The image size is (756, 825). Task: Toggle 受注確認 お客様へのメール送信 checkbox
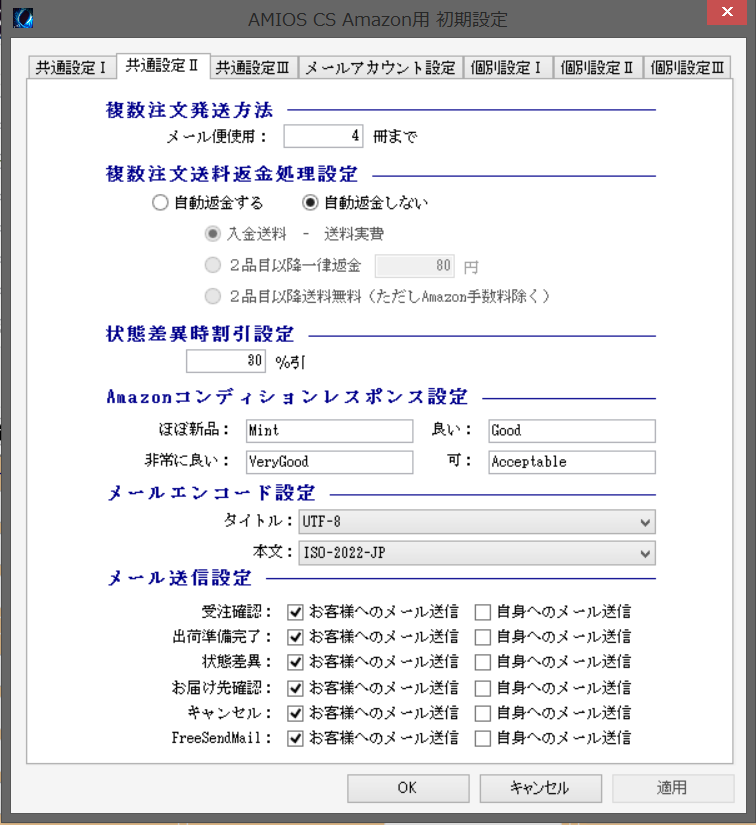(x=295, y=612)
